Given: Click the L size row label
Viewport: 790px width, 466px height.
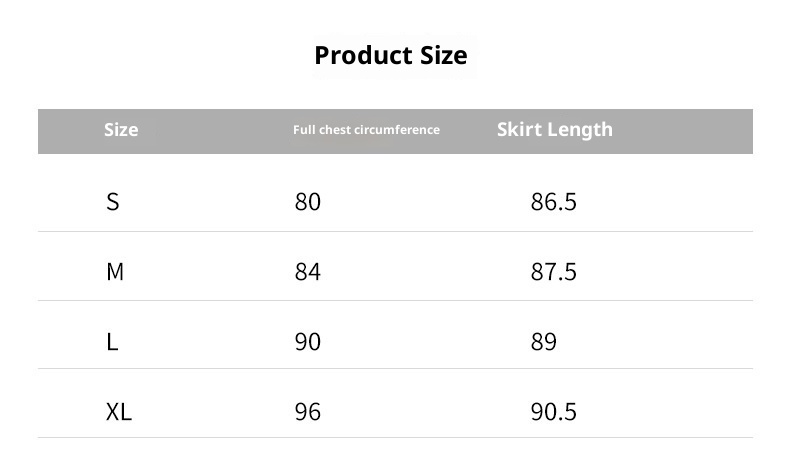Looking at the screenshot, I should click(112, 342).
